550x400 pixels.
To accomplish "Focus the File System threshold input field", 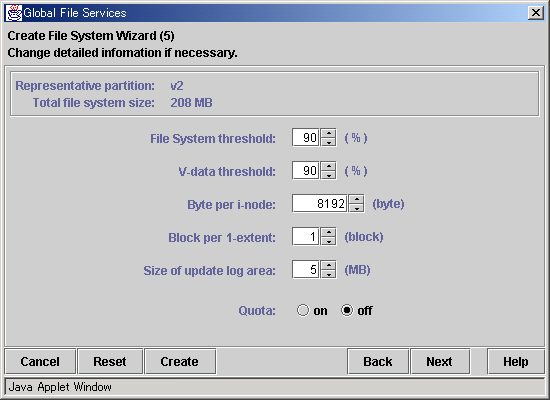I will [x=306, y=138].
